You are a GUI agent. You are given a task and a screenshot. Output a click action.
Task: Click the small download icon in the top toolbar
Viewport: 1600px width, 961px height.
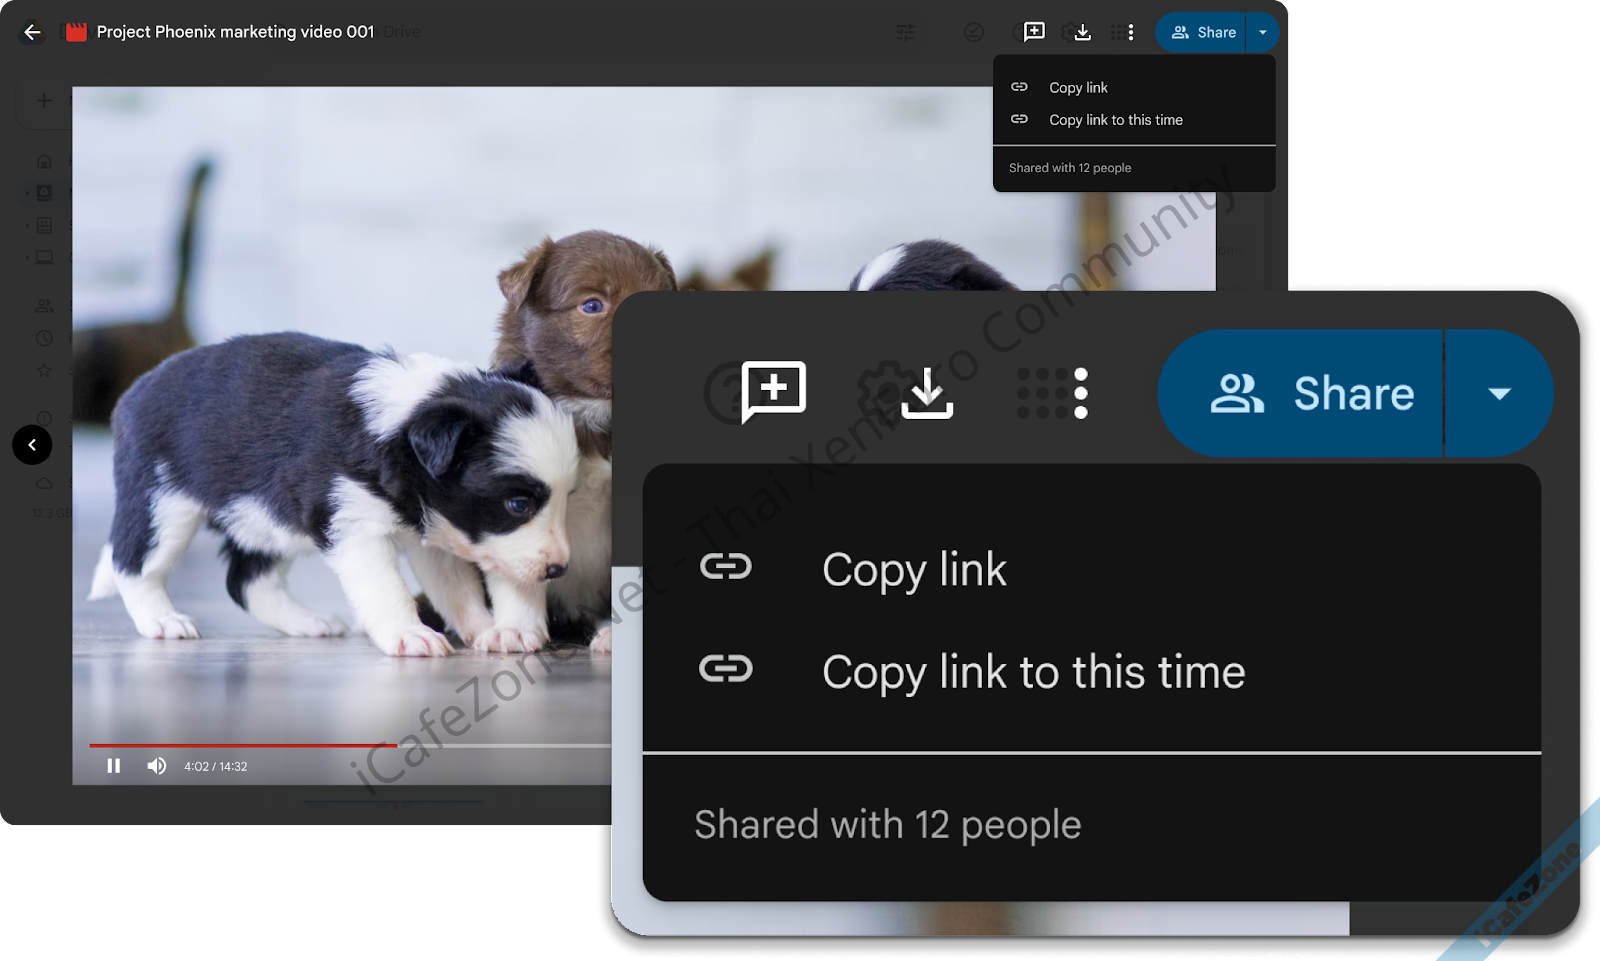coord(1082,32)
